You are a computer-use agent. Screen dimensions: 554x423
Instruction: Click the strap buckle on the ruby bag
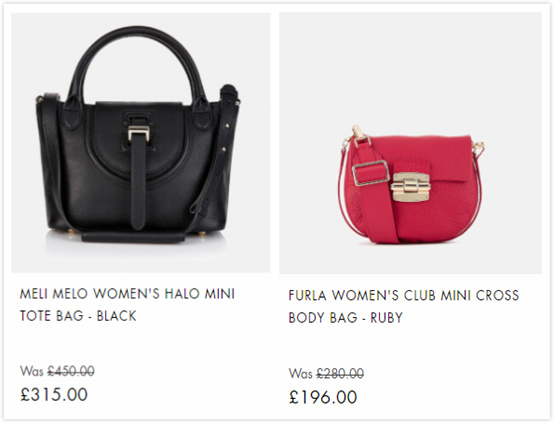click(x=370, y=173)
